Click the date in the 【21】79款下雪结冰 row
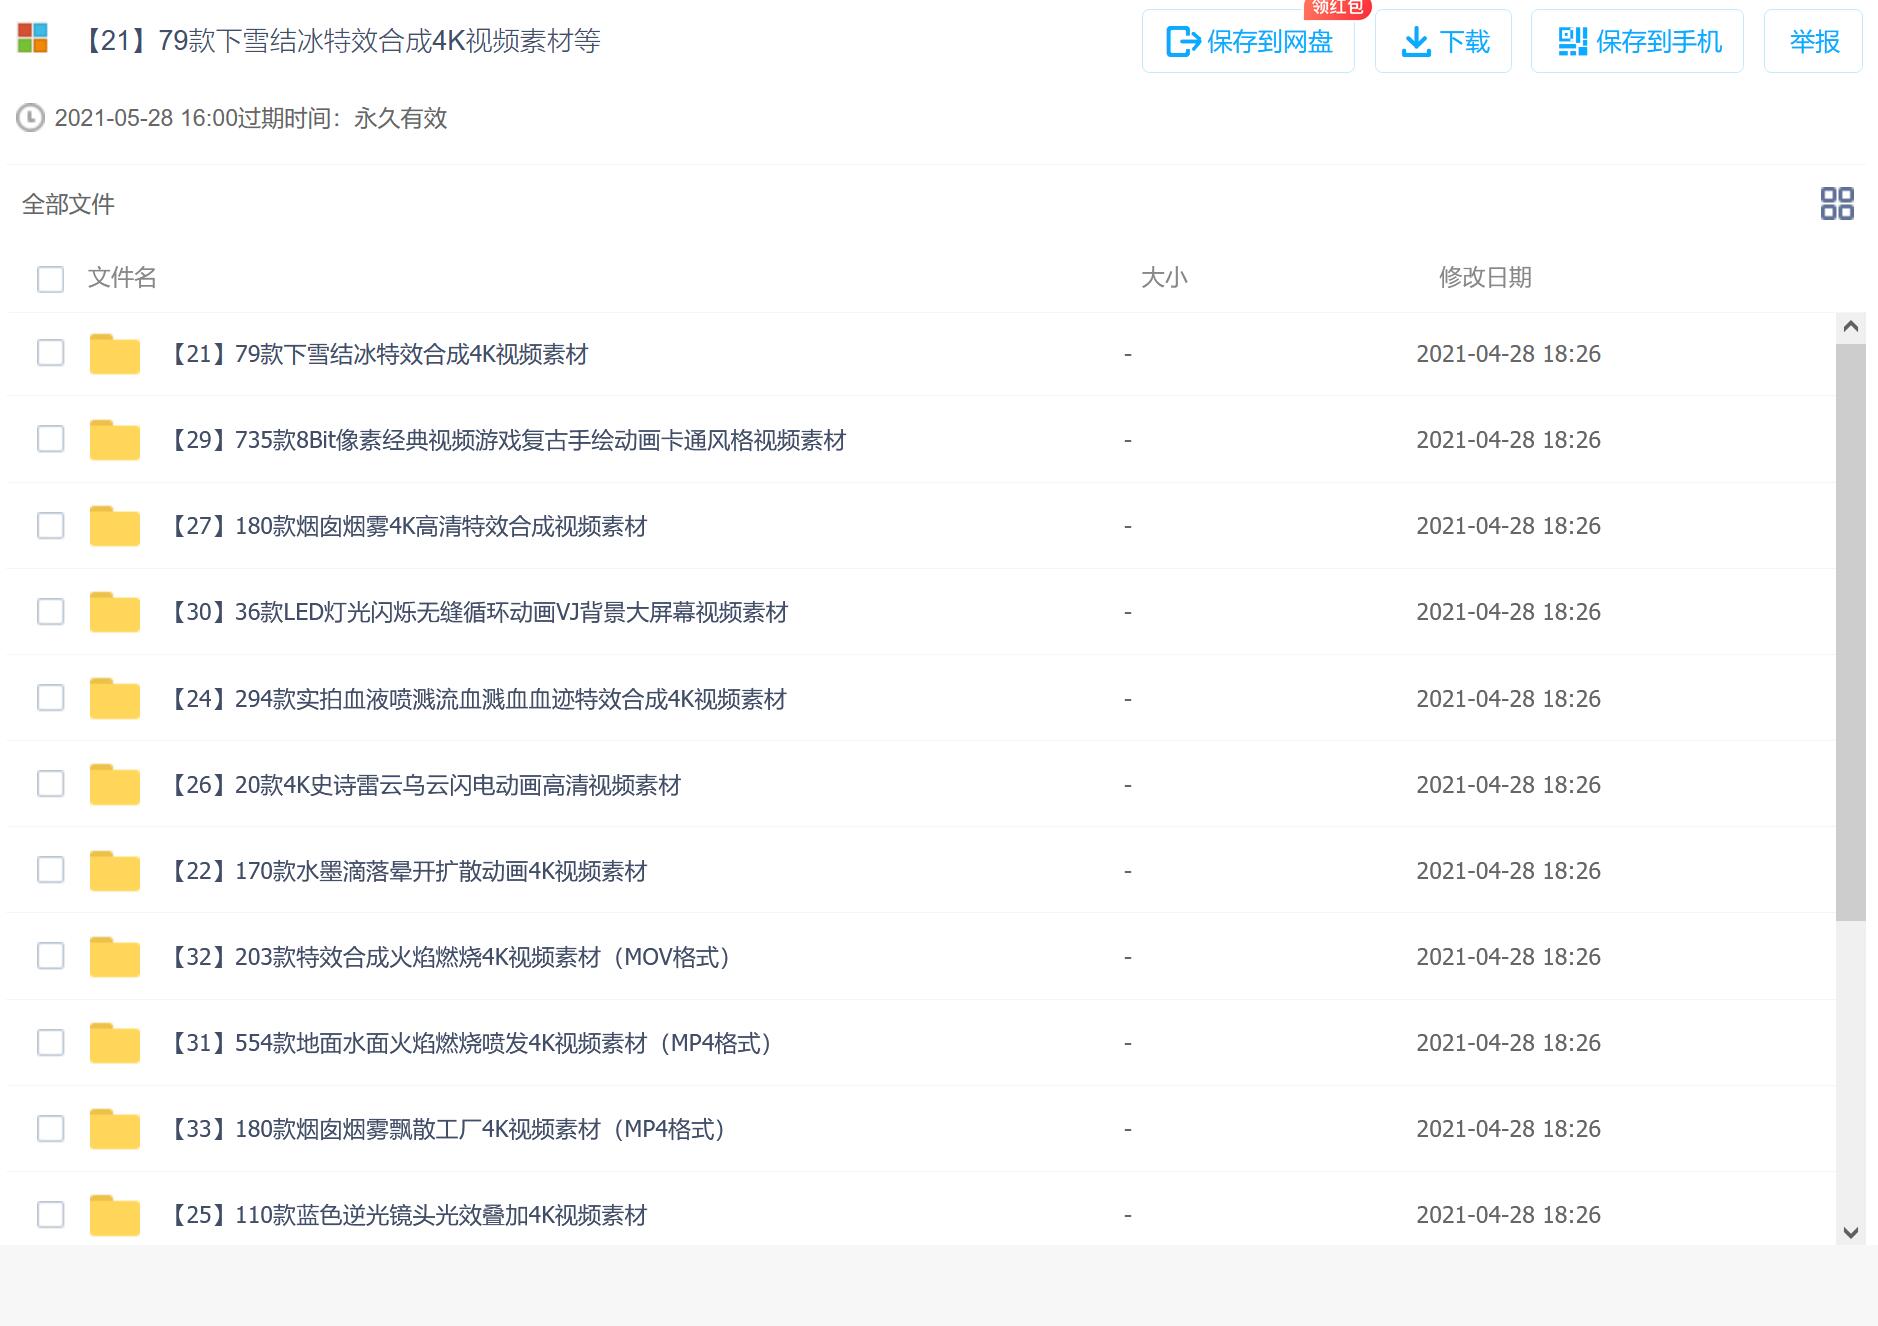Image resolution: width=1878 pixels, height=1326 pixels. [1508, 354]
